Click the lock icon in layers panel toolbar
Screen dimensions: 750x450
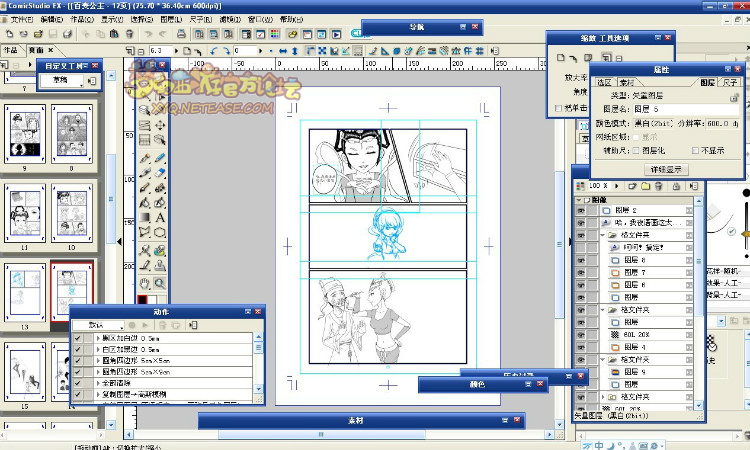(676, 186)
